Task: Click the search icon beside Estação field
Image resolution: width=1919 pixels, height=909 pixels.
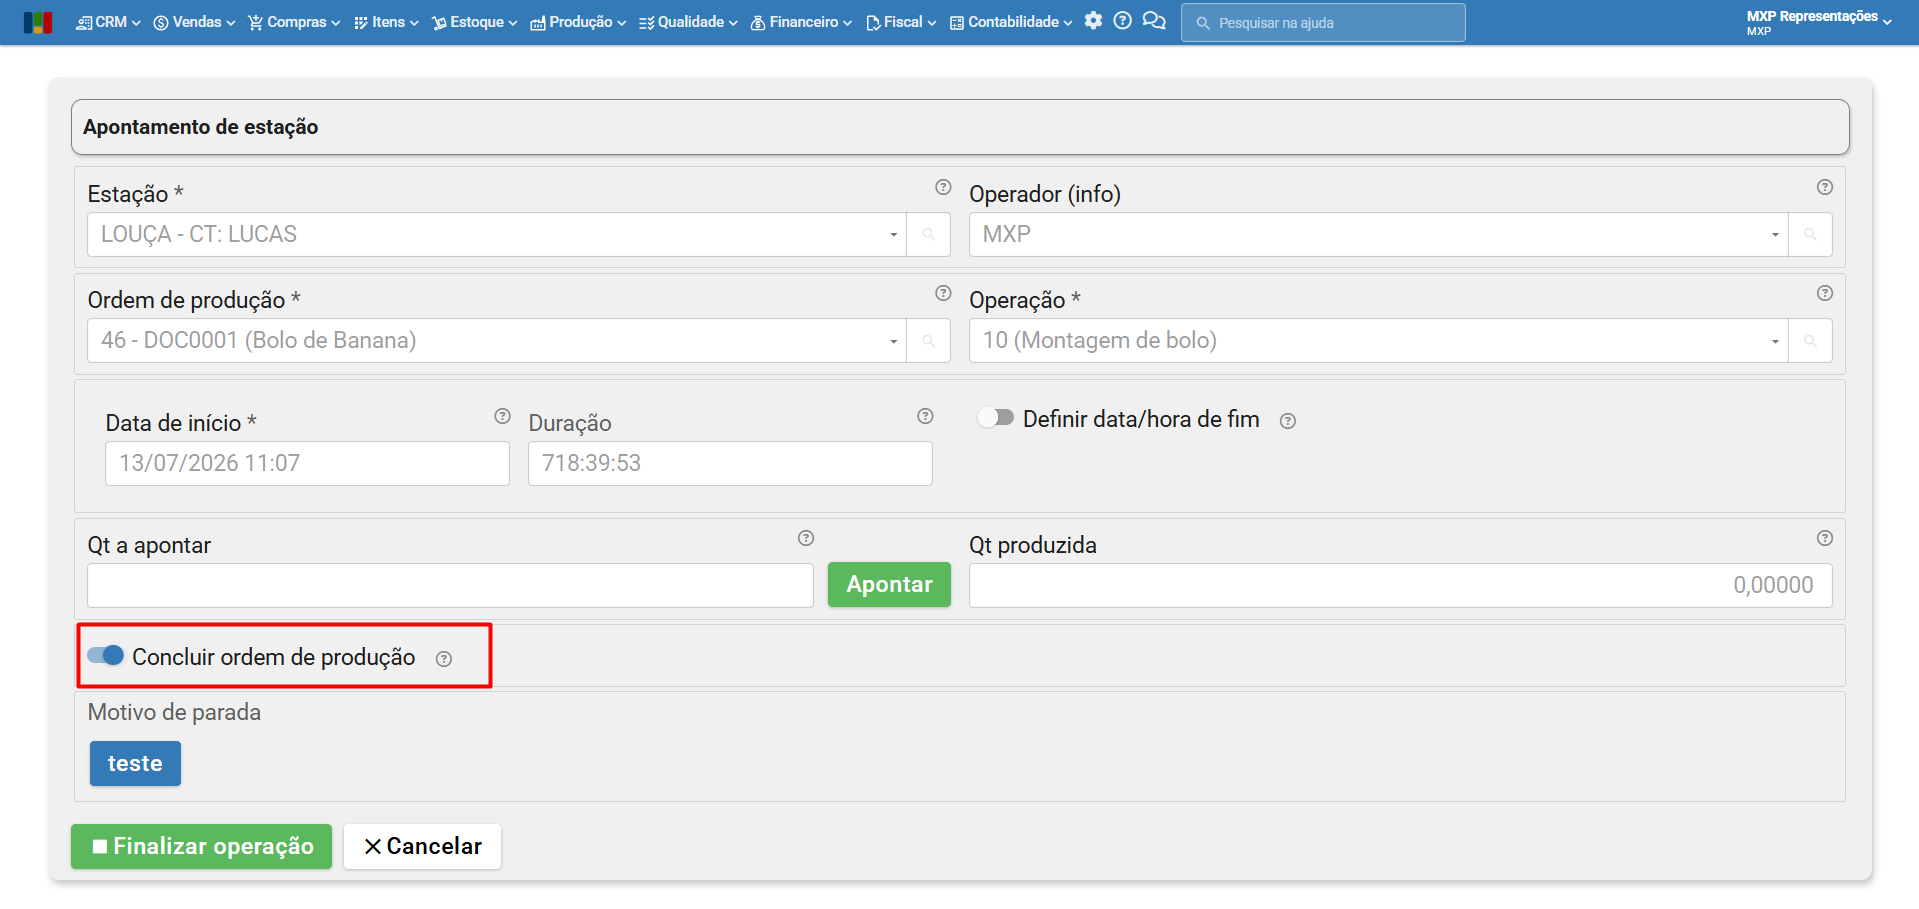Action: tap(928, 234)
